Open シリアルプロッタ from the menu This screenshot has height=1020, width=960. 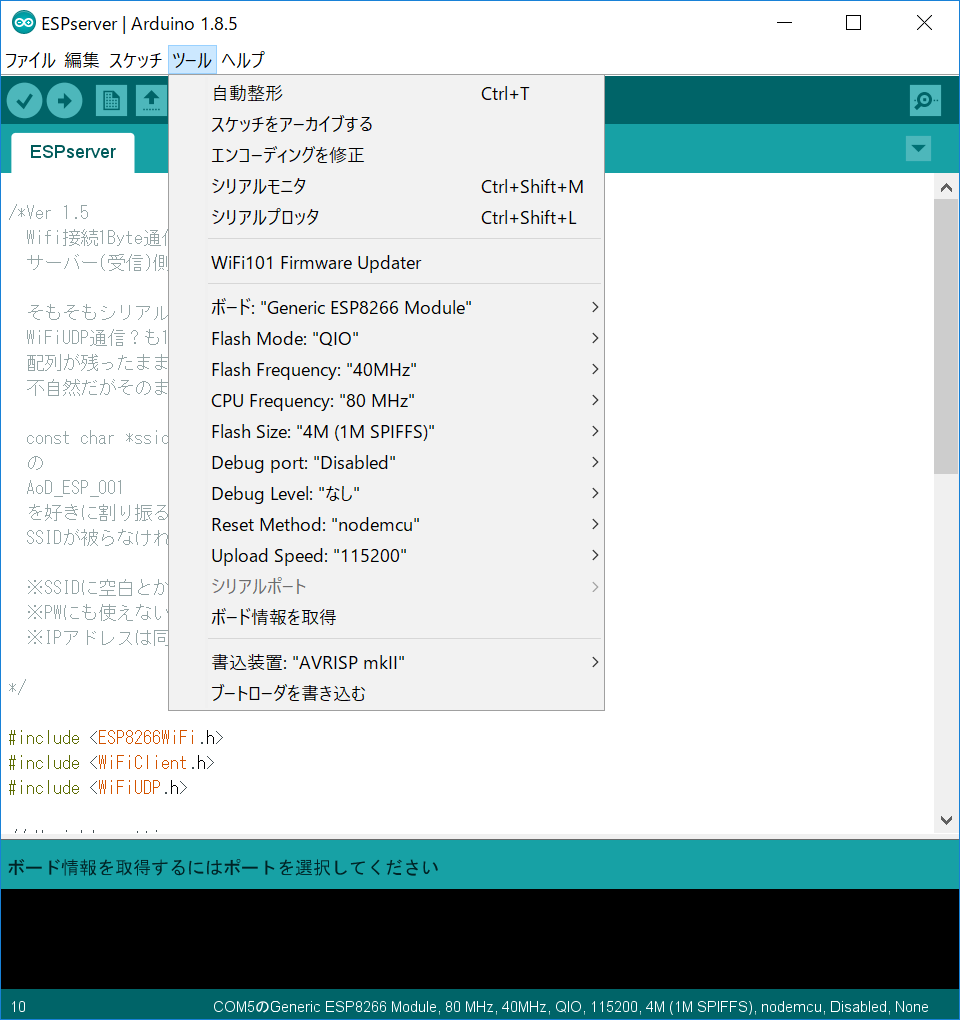tap(386, 217)
